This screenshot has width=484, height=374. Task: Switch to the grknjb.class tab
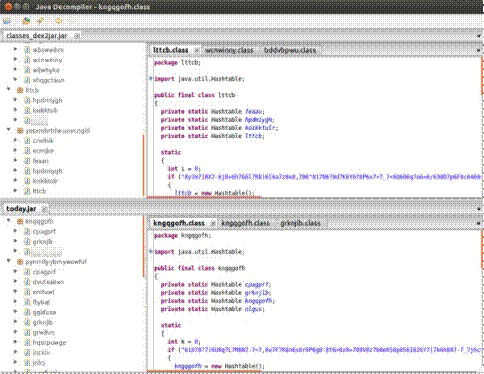click(x=300, y=223)
